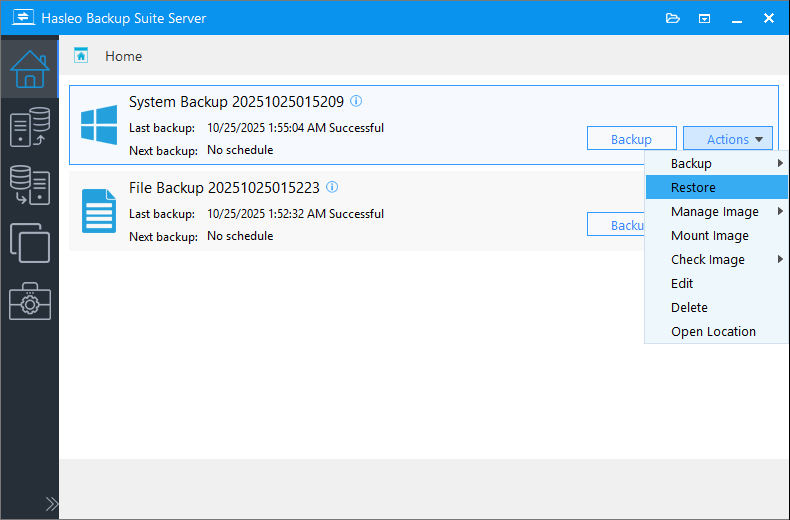Open the Home page from the sidebar
790x520 pixels.
[x=30, y=69]
